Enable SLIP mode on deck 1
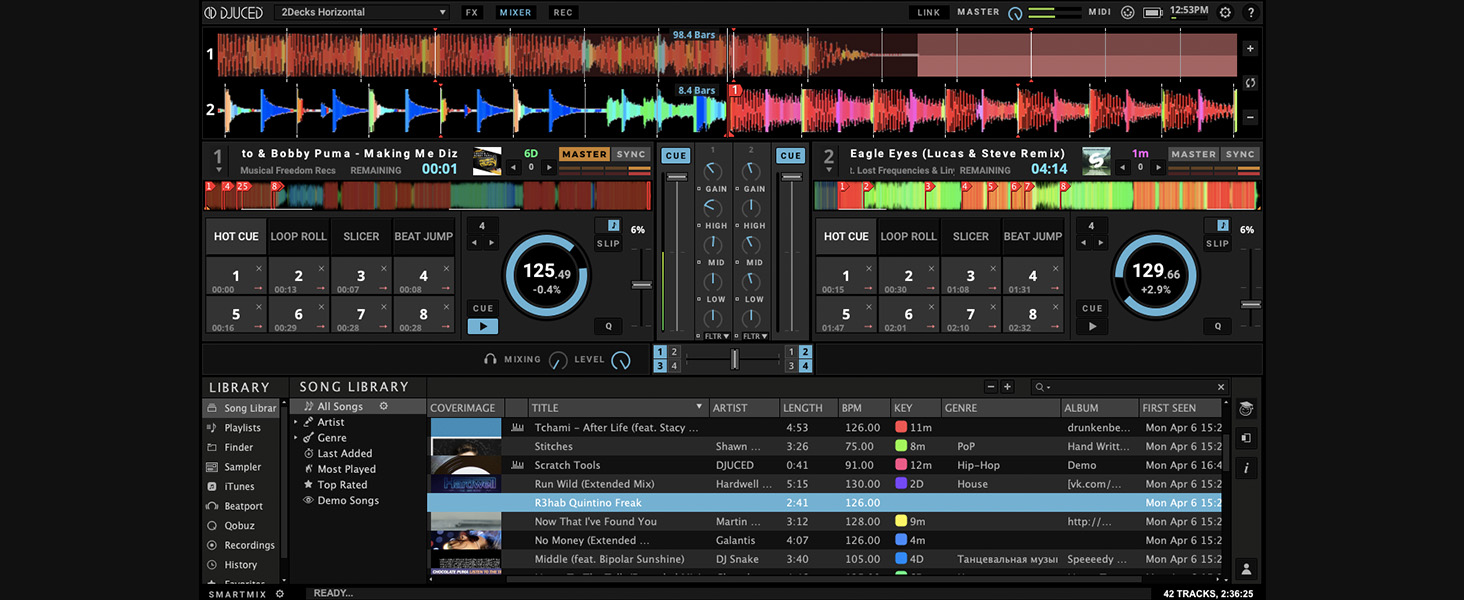 coord(608,243)
